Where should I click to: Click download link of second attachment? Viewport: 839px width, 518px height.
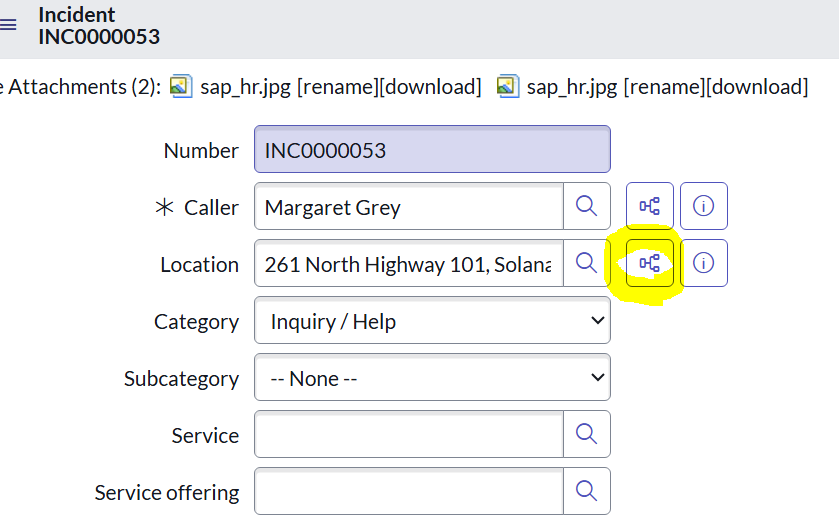757,87
